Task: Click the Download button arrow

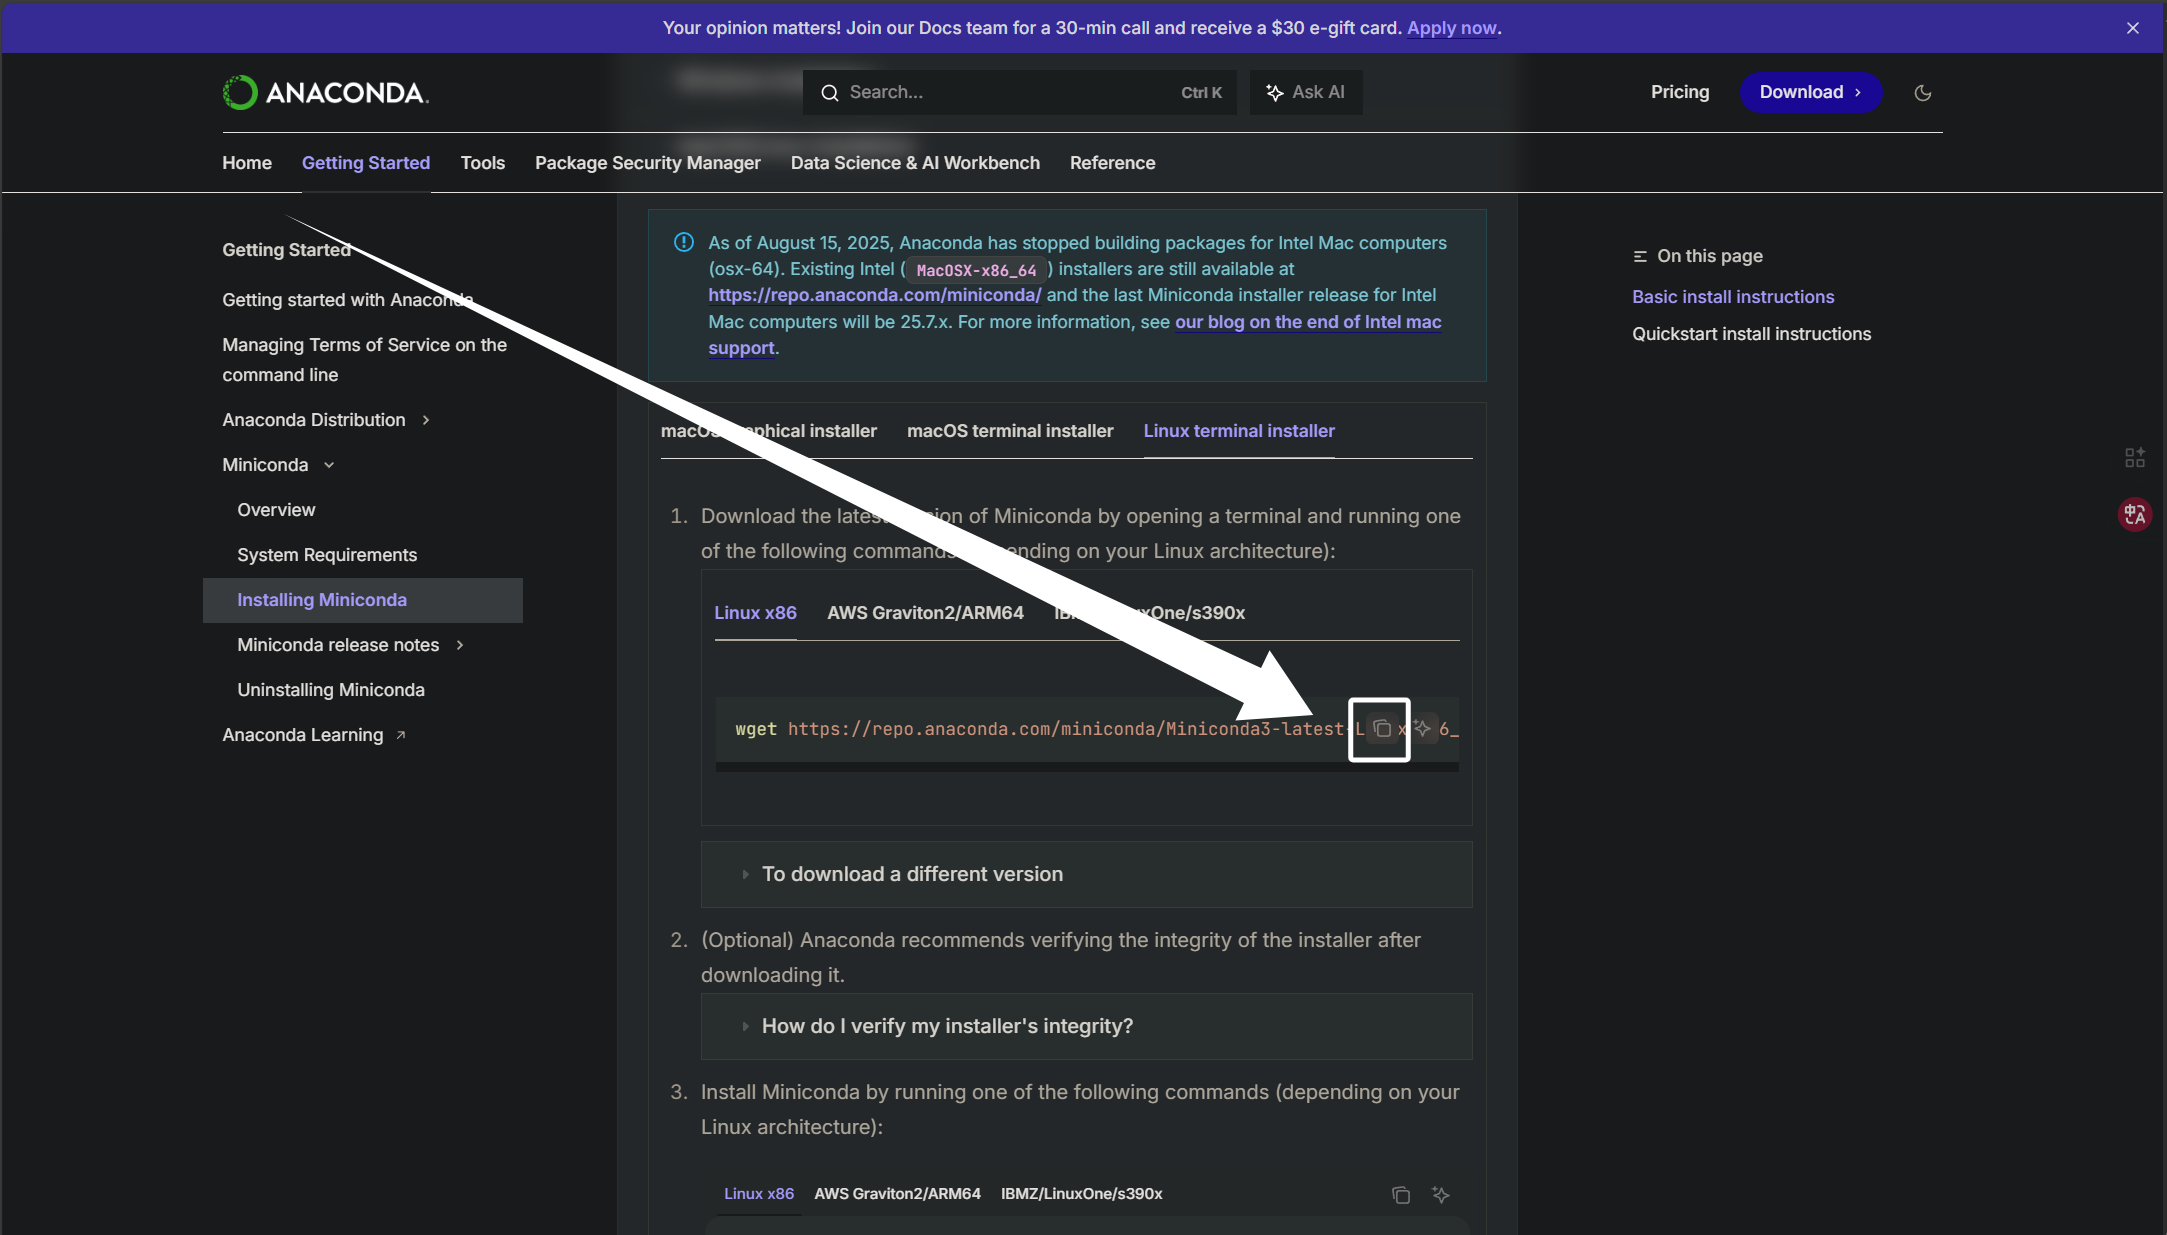Action: coord(1858,93)
